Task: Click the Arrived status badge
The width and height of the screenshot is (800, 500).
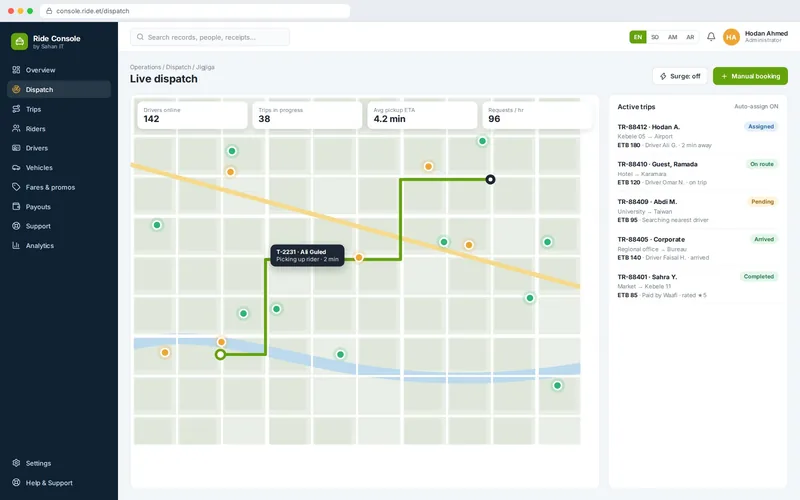Action: (764, 239)
